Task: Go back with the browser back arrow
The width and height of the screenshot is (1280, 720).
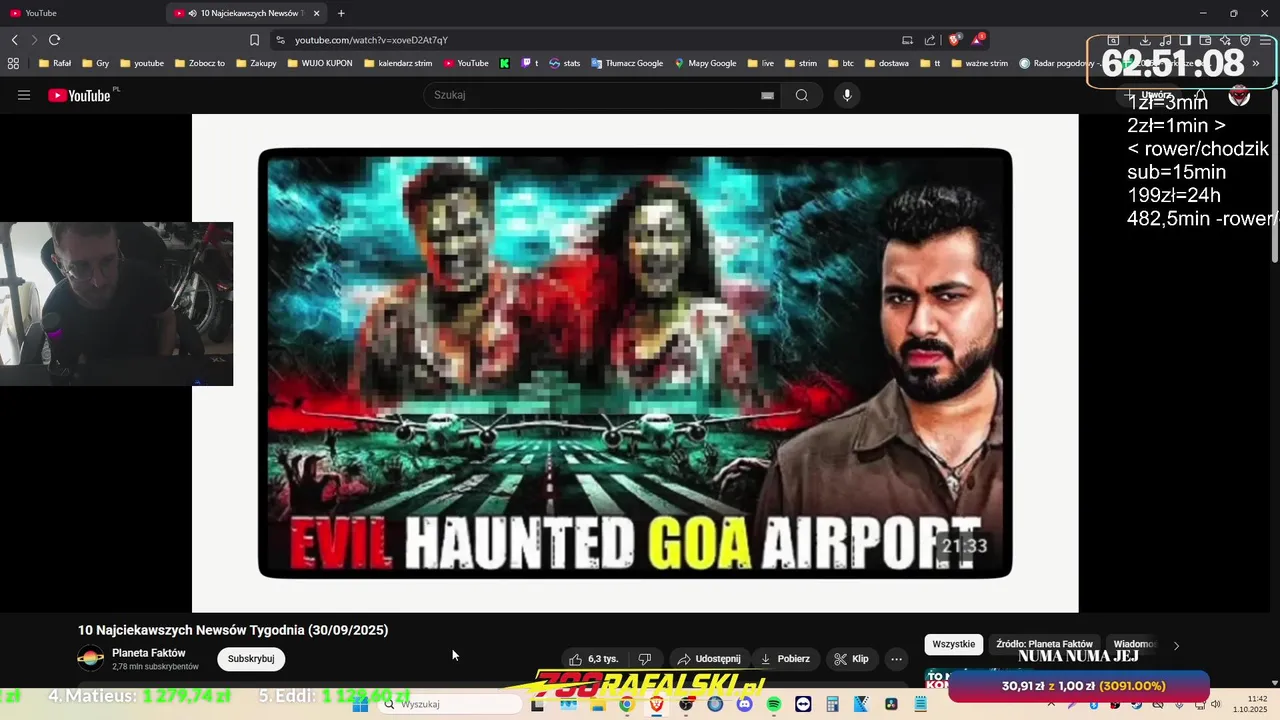Action: coord(14,40)
